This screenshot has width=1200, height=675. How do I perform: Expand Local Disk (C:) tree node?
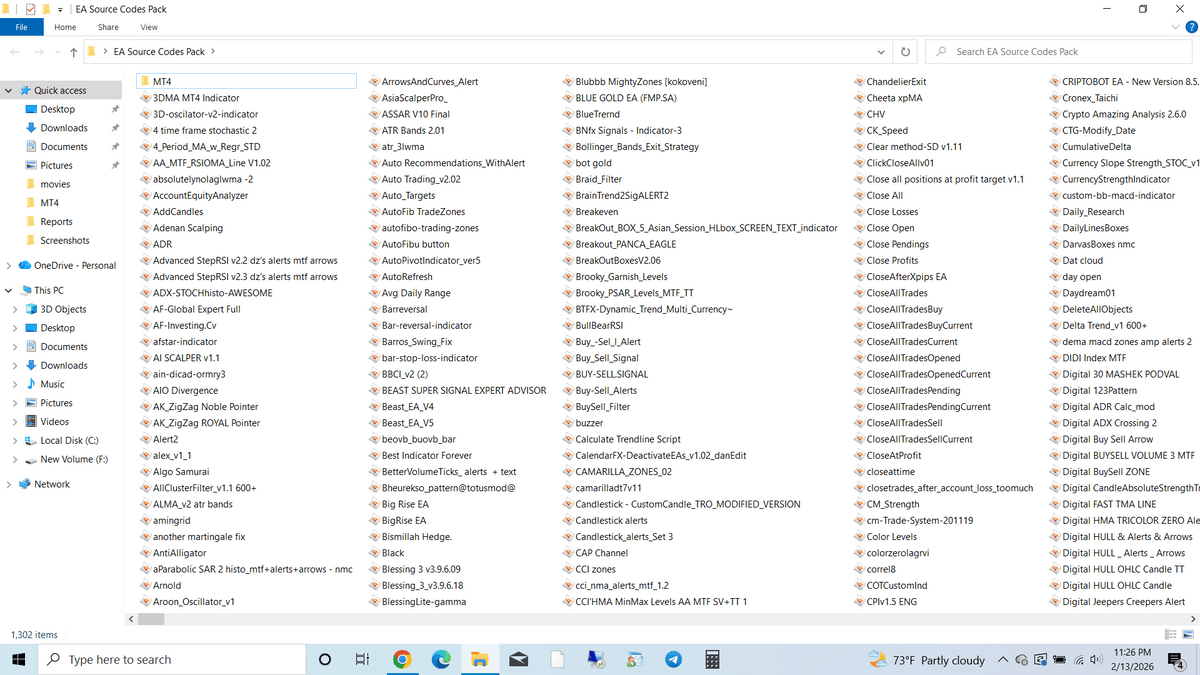(x=15, y=440)
